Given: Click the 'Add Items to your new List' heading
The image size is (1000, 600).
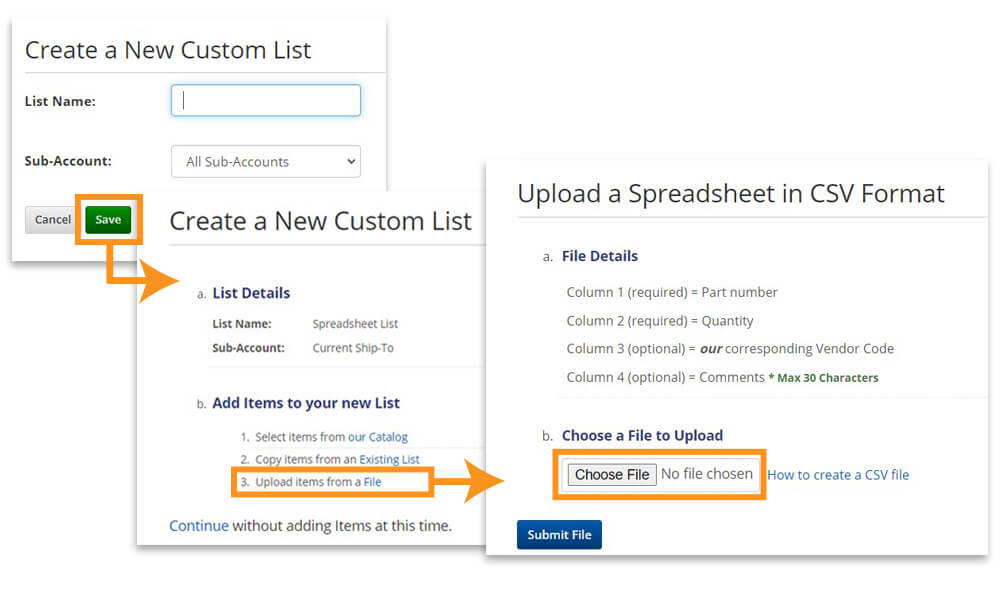Looking at the screenshot, I should tap(306, 403).
